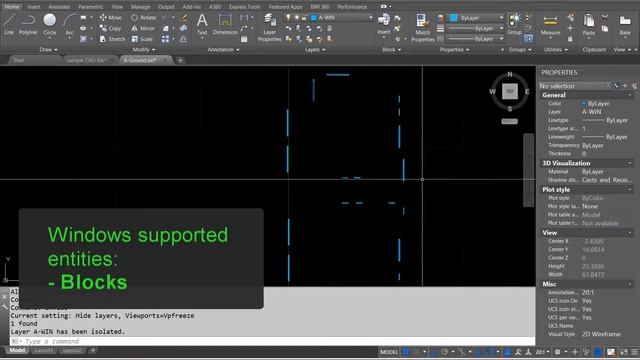Toggle polar tracking in status bar
The height and width of the screenshot is (360, 640).
tap(444, 352)
